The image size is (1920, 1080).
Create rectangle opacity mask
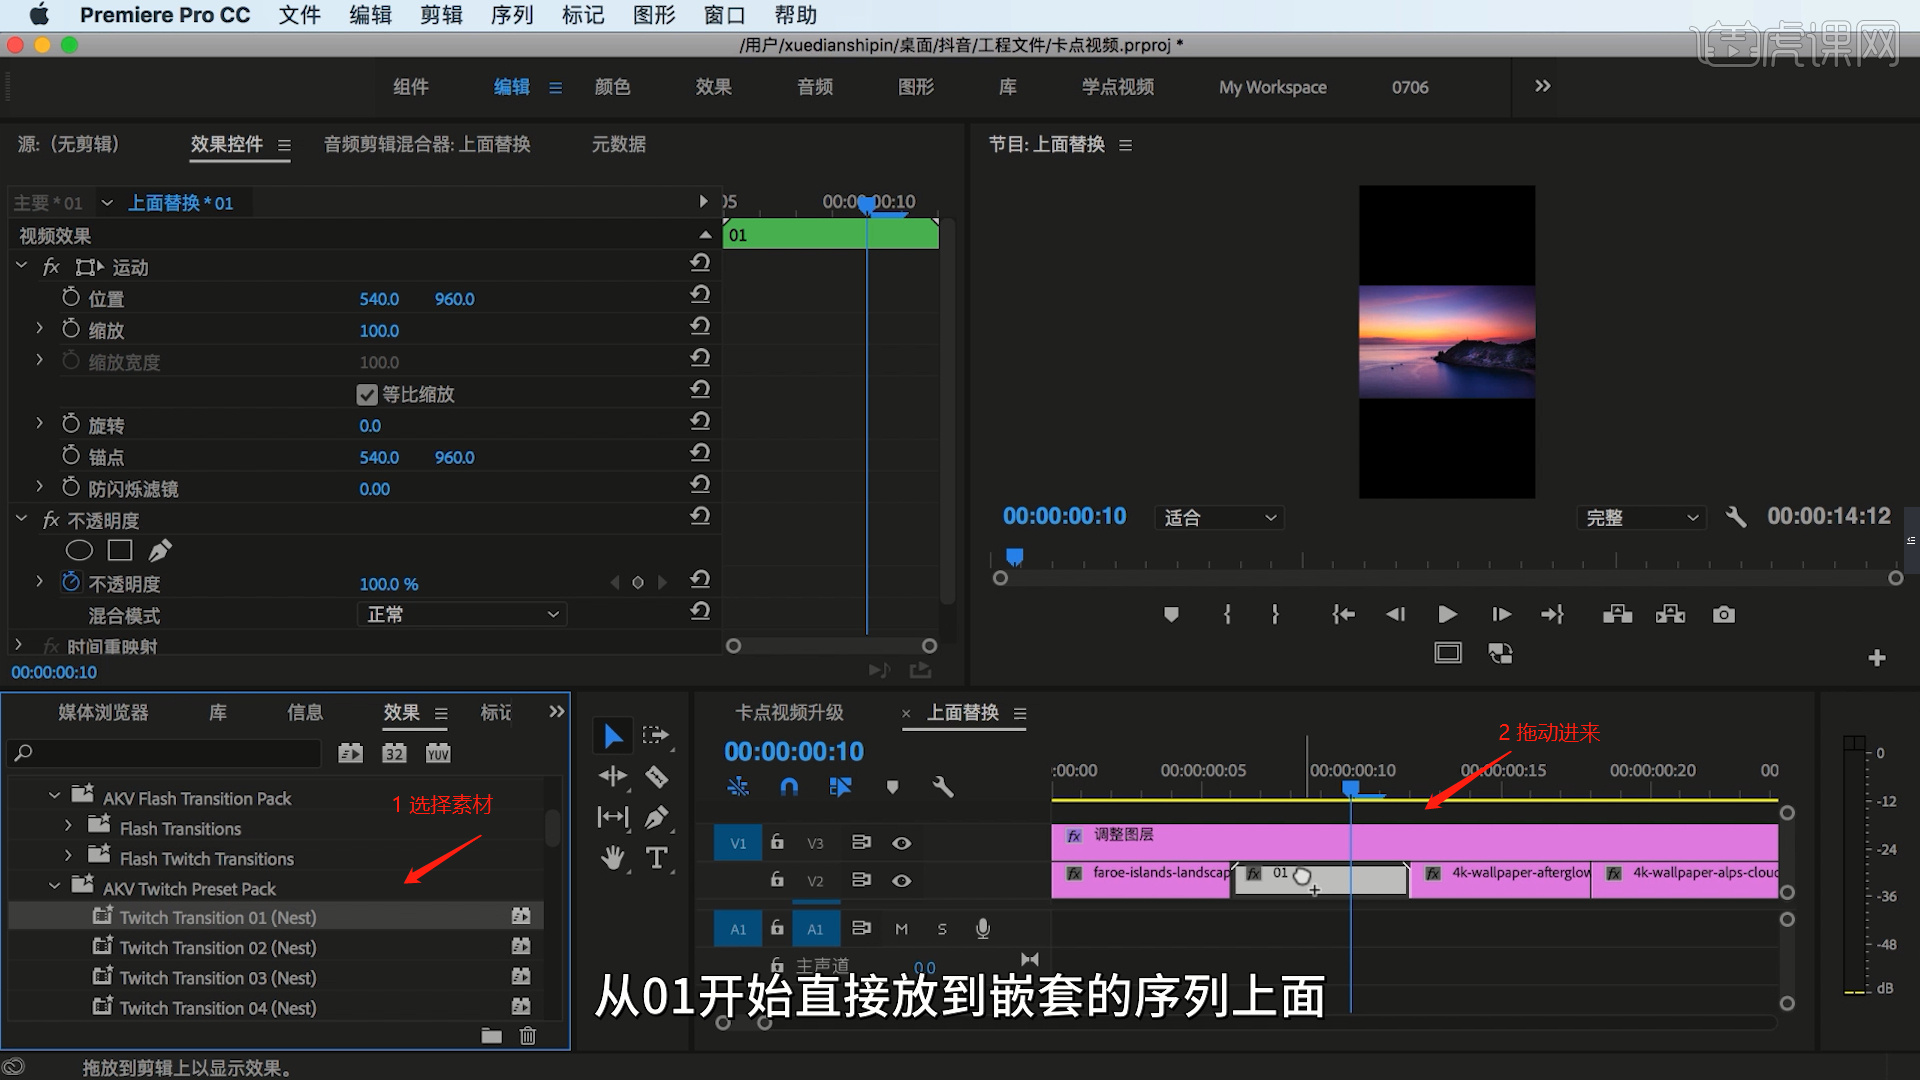click(x=120, y=550)
